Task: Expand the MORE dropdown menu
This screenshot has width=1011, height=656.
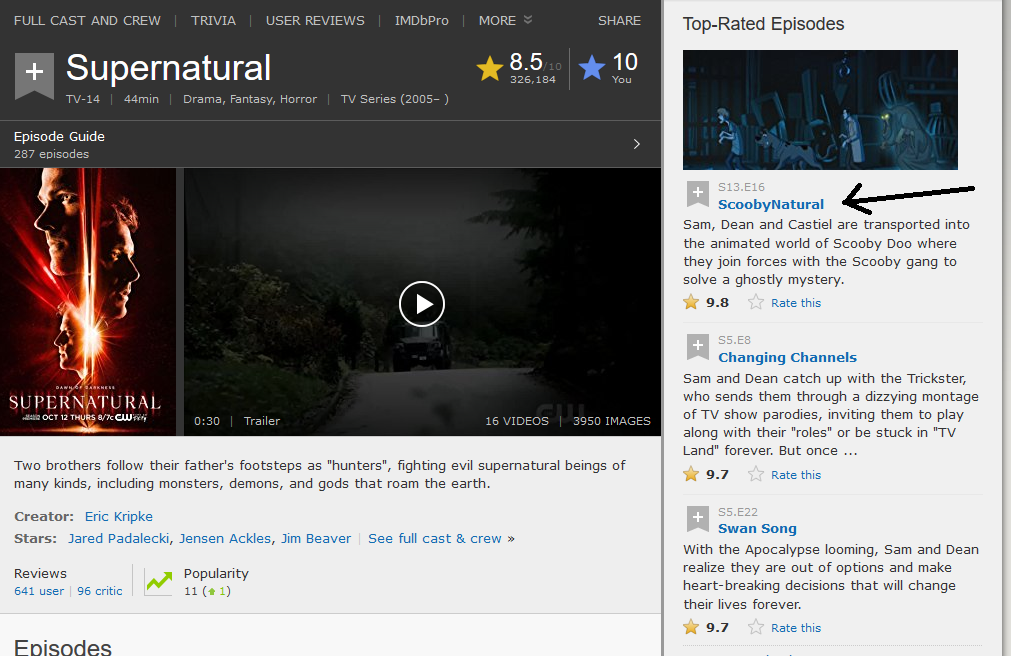Action: [x=505, y=20]
